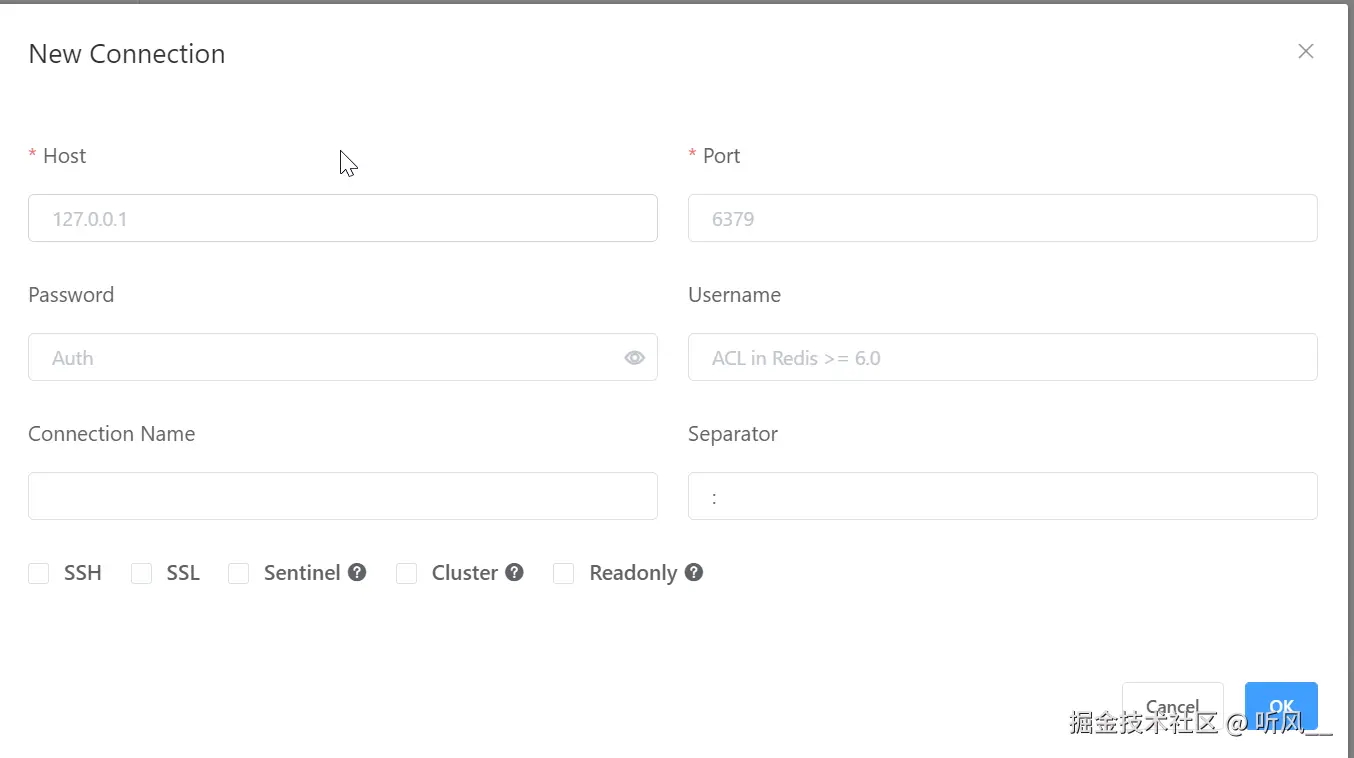Select the Username ACL field

(1002, 358)
